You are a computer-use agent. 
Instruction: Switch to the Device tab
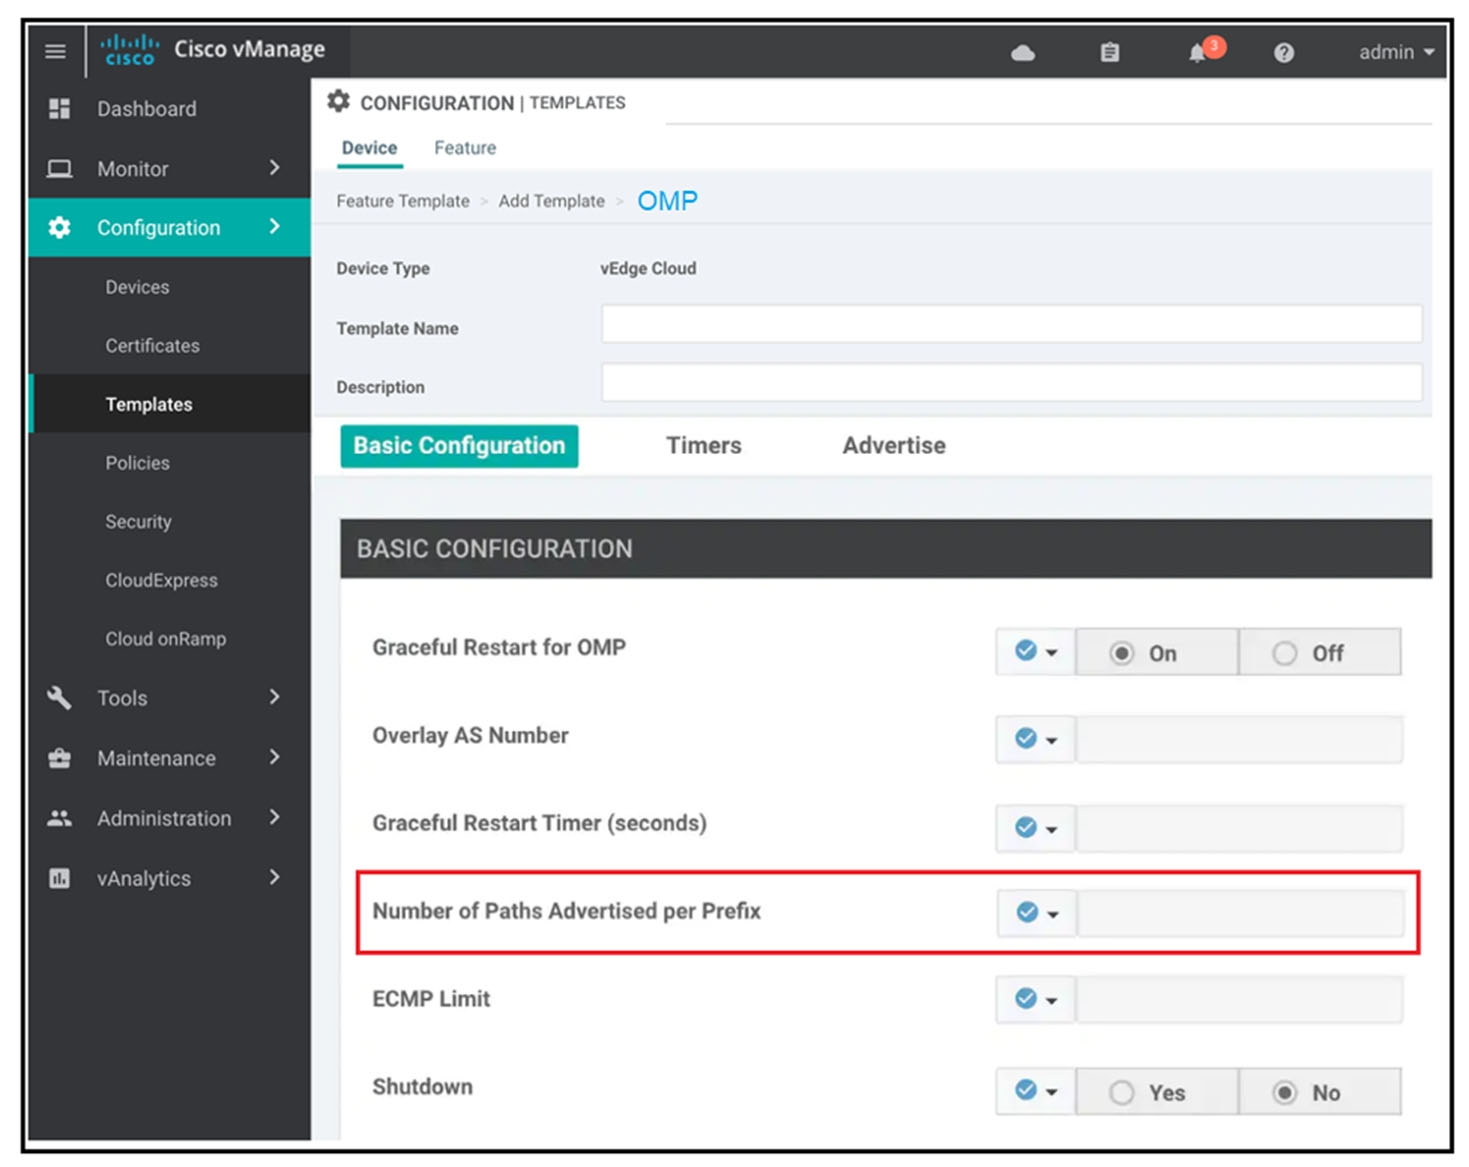(x=369, y=148)
